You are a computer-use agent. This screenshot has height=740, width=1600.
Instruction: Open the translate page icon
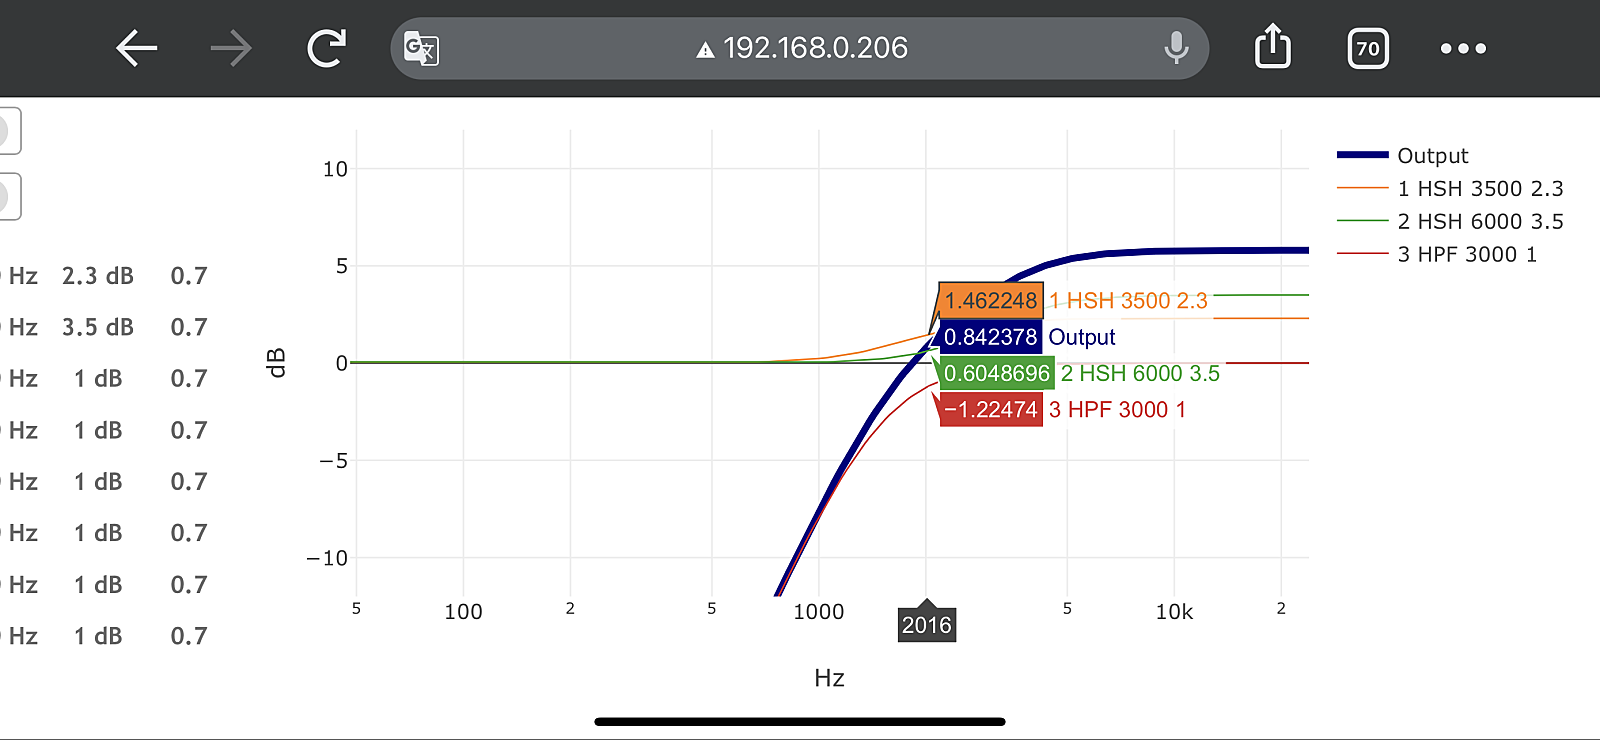(421, 48)
